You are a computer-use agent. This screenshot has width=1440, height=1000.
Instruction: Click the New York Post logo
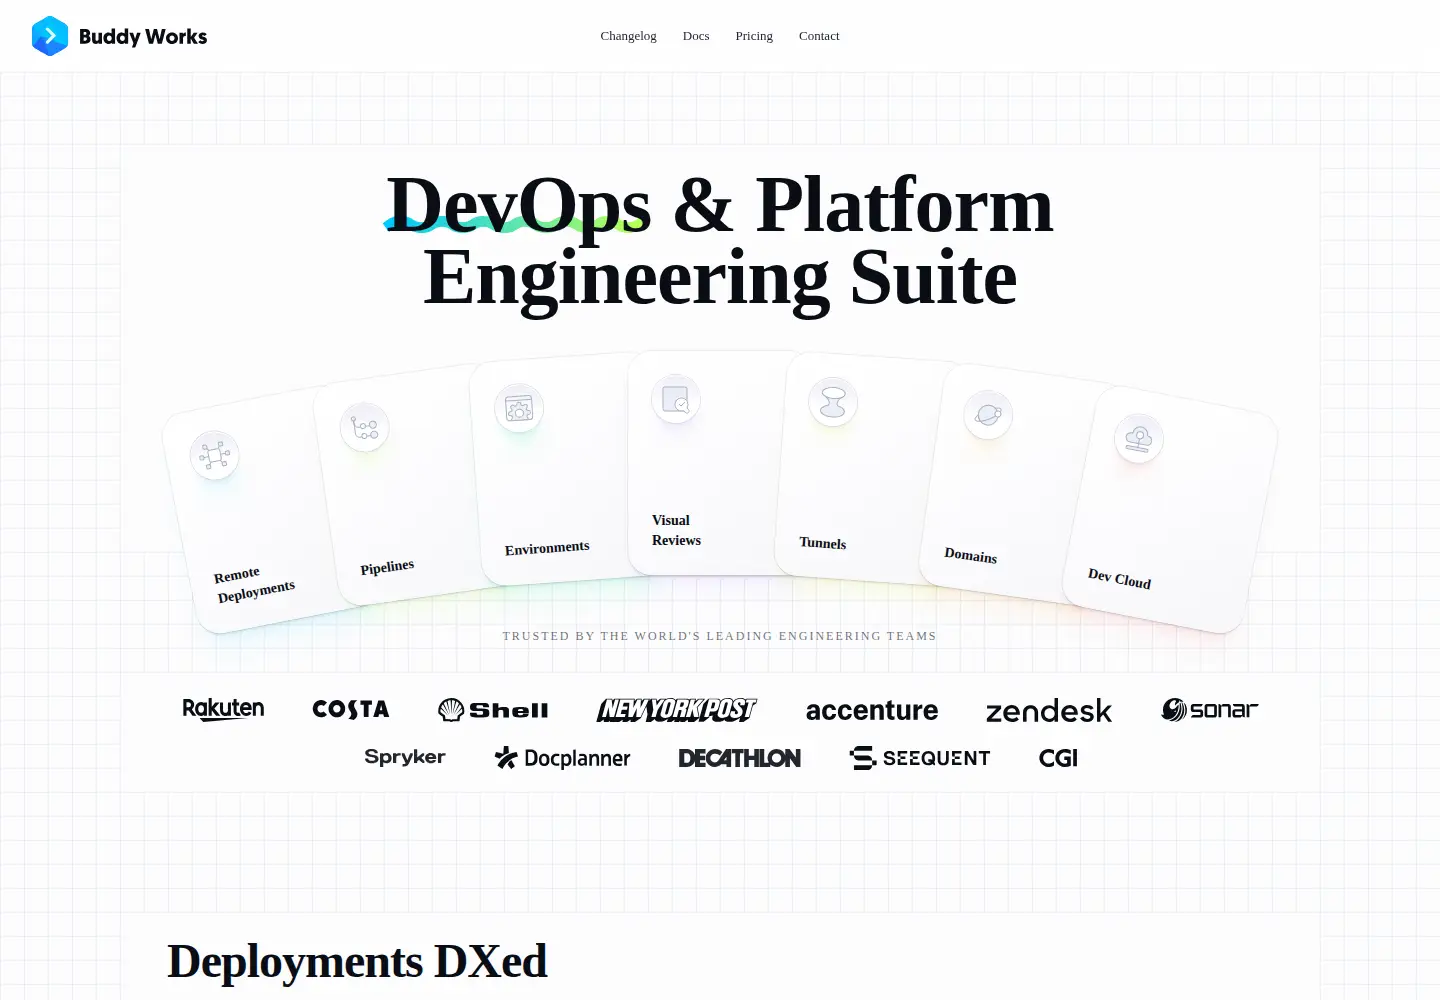tap(677, 709)
